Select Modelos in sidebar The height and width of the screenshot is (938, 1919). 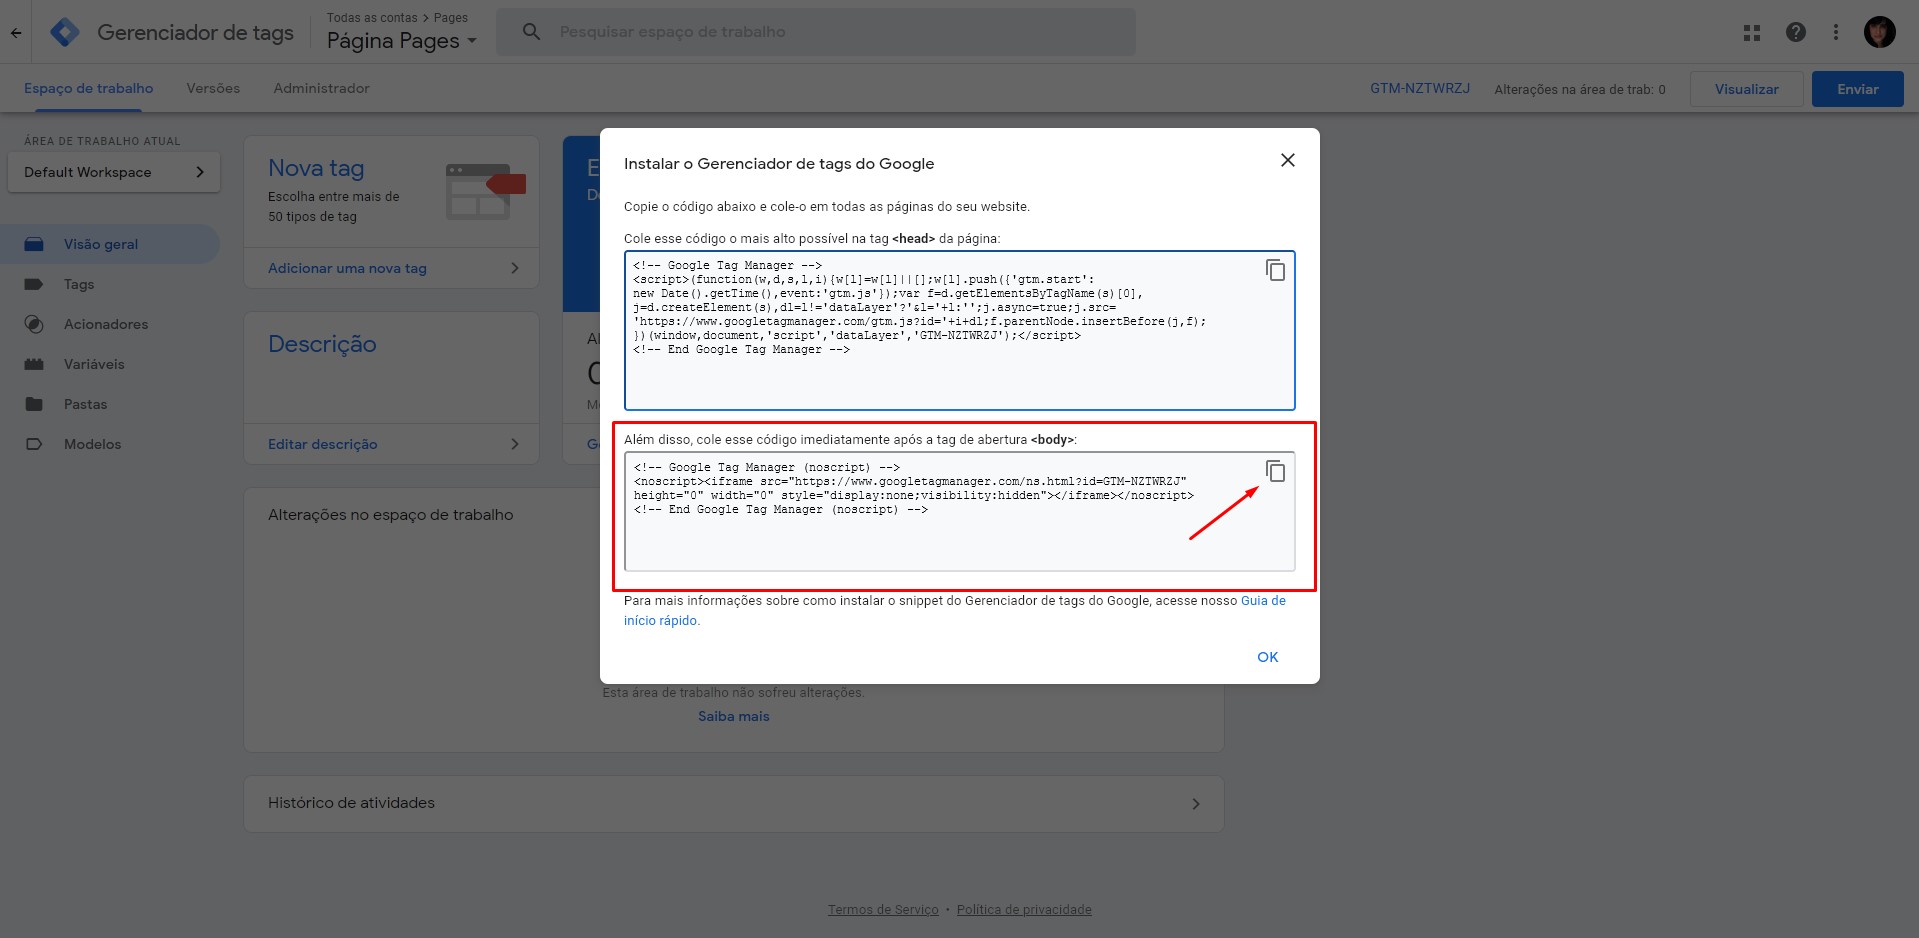110,444
